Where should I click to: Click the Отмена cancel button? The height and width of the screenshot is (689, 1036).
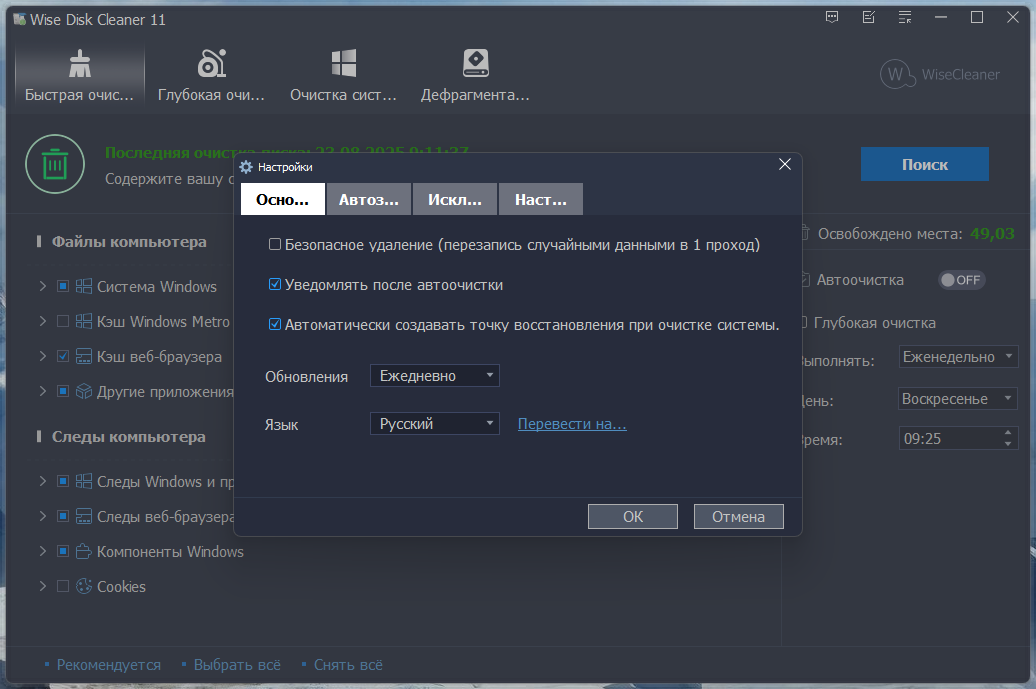pos(739,517)
